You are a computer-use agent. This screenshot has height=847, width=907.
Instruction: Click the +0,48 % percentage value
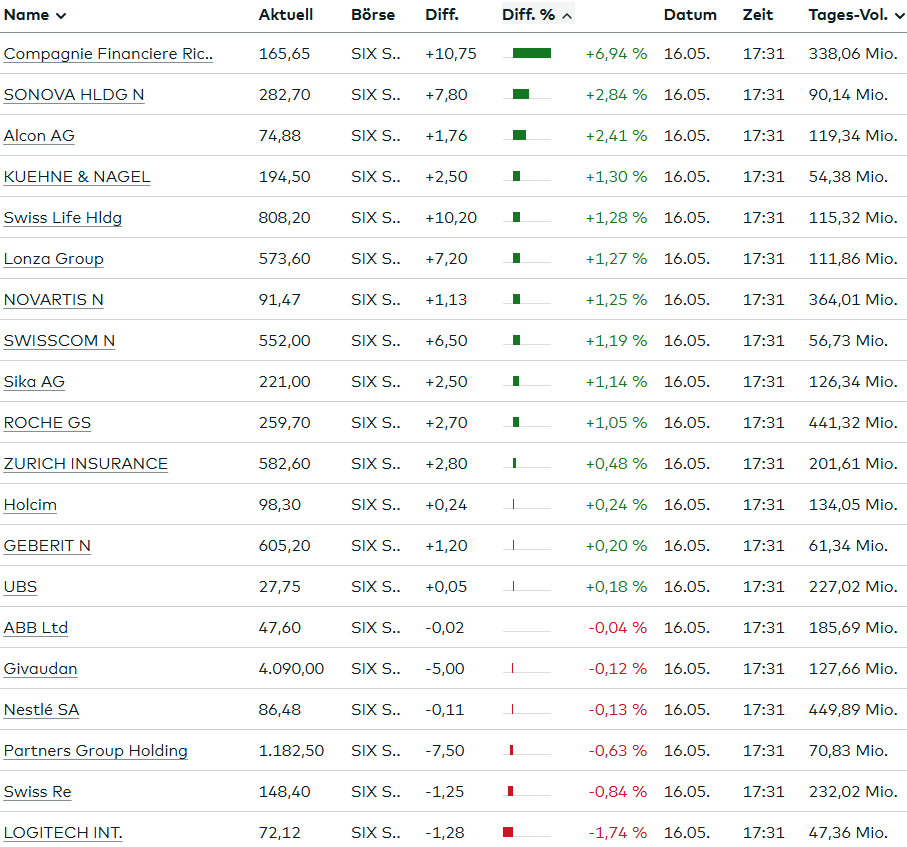tap(616, 464)
